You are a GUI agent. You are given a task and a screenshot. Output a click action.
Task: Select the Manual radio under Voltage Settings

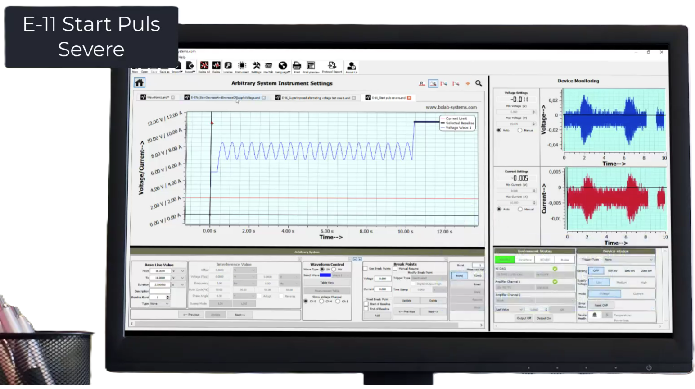[x=520, y=130]
